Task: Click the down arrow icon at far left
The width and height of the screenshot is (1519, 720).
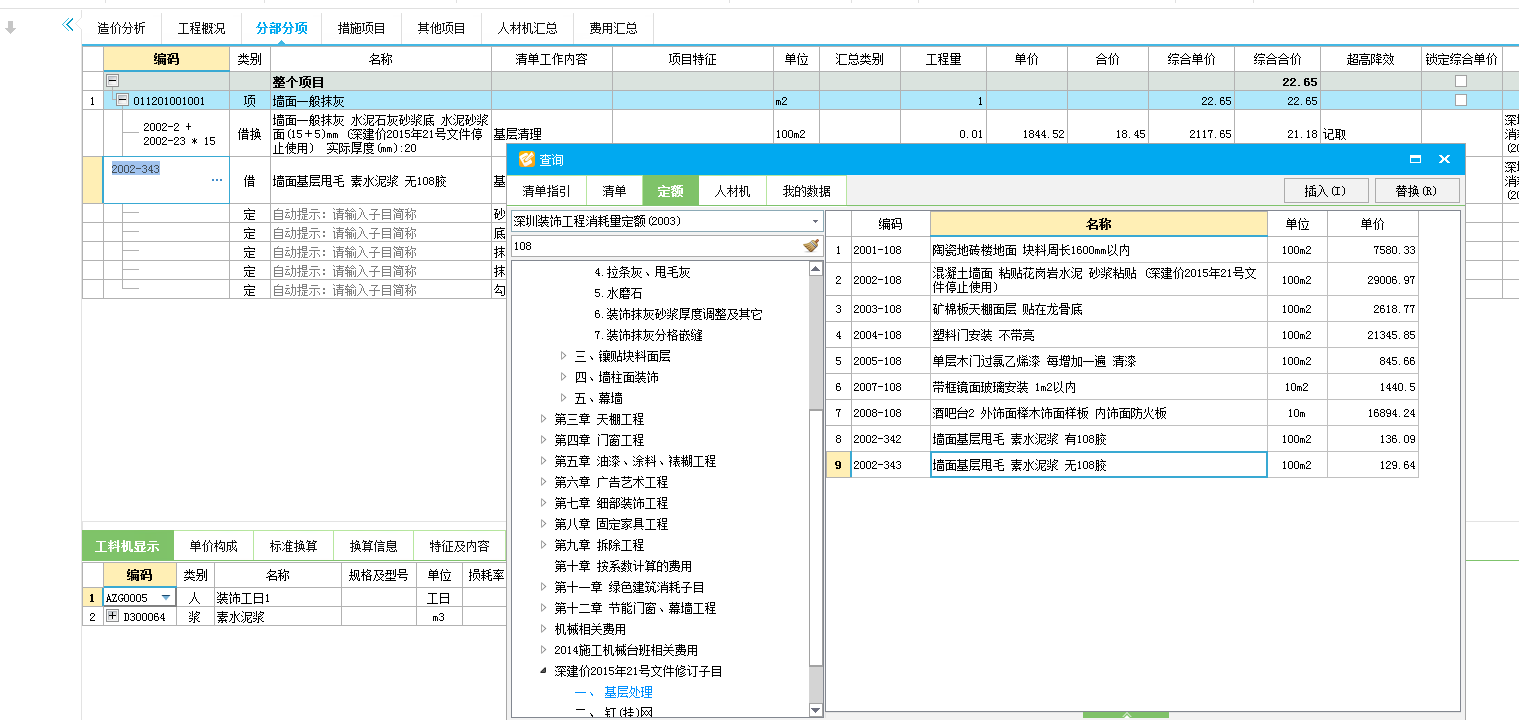Action: [11, 28]
